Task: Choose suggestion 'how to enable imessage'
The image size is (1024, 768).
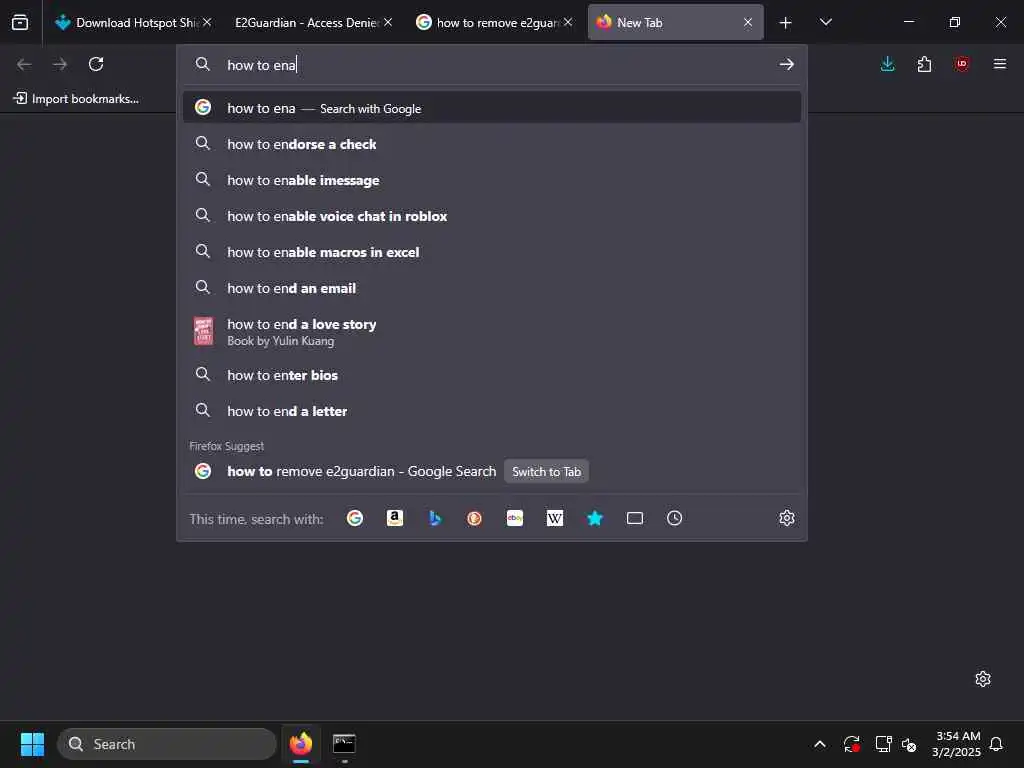Action: (x=492, y=180)
